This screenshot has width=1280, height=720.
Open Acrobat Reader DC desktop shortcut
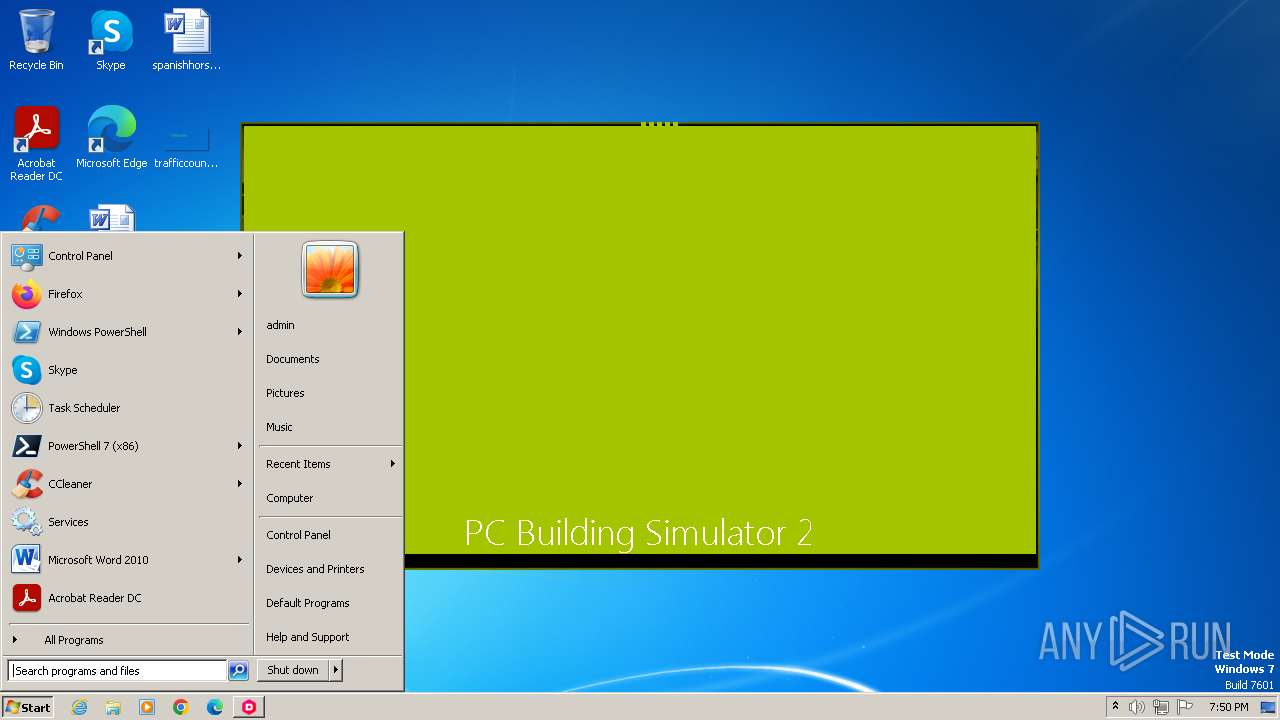(36, 144)
